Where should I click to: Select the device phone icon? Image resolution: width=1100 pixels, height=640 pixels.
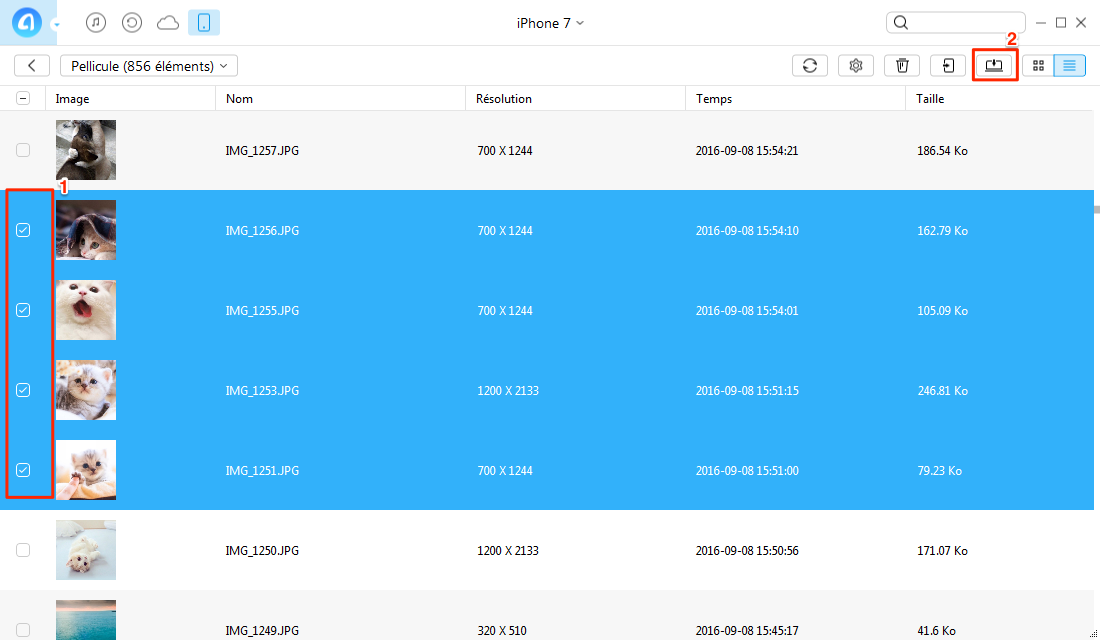tap(203, 22)
